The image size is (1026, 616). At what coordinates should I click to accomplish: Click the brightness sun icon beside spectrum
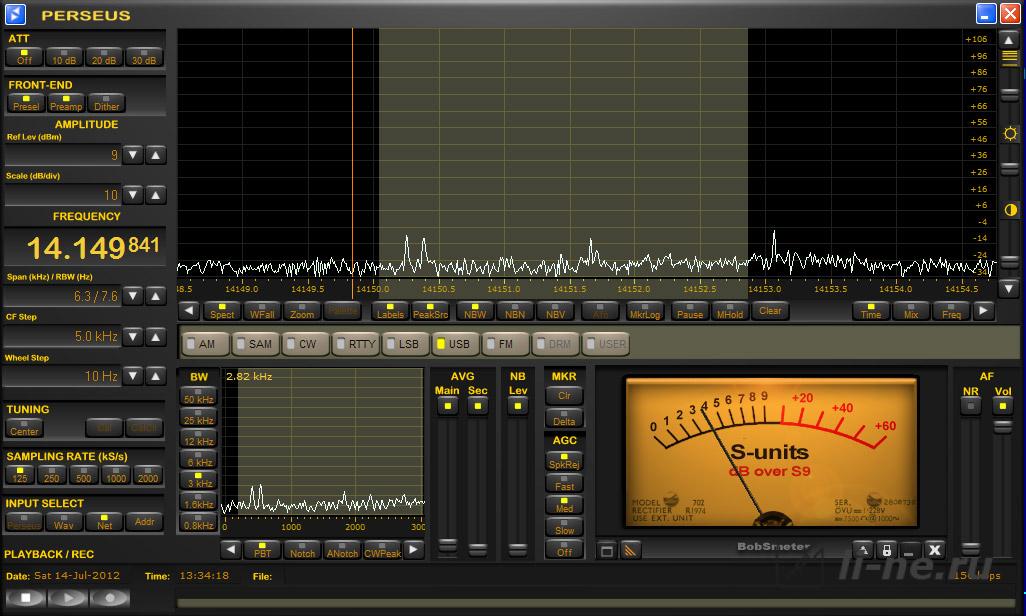point(1010,134)
